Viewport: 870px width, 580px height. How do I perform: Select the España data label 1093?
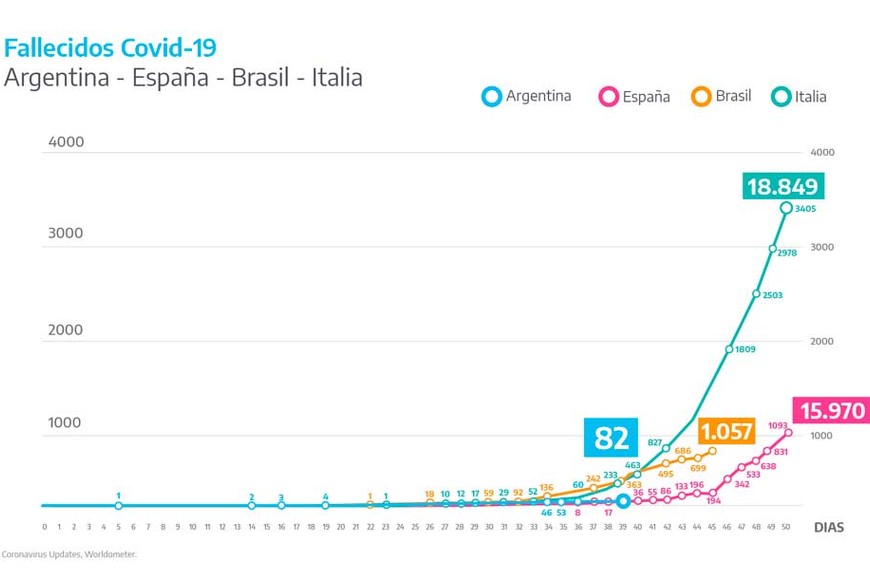click(779, 425)
